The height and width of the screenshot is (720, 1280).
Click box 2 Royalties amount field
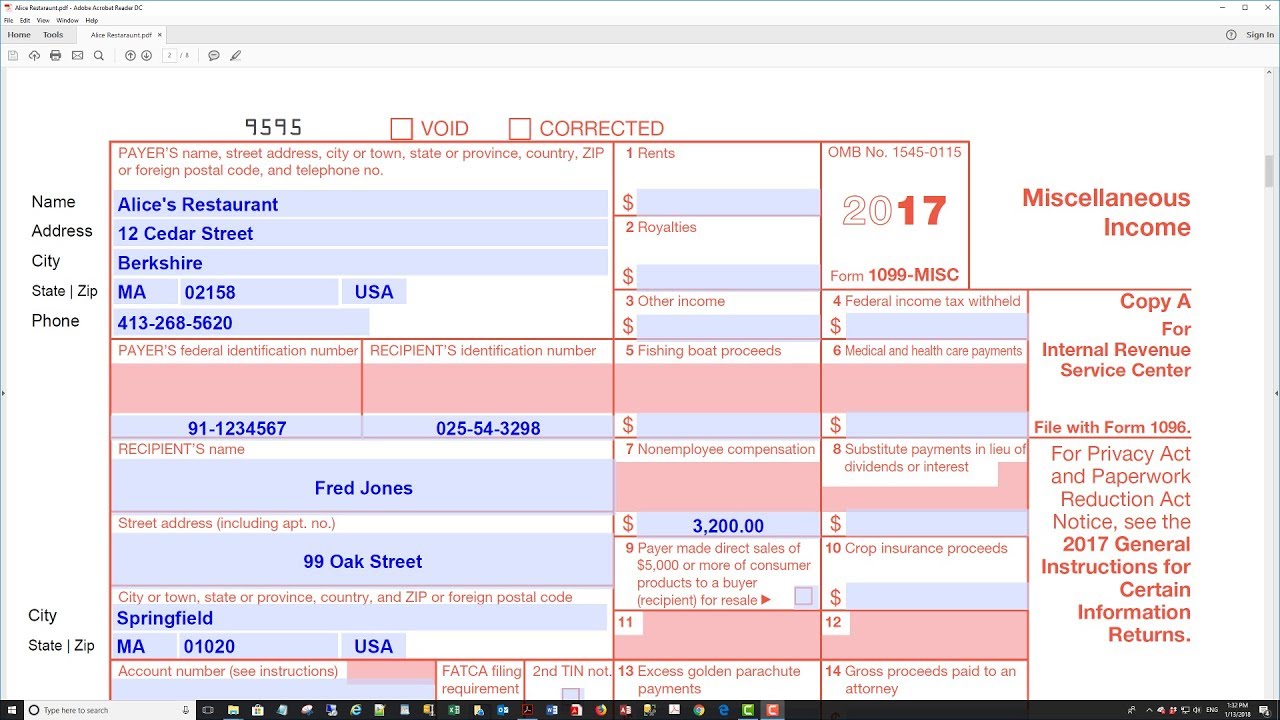click(x=728, y=277)
